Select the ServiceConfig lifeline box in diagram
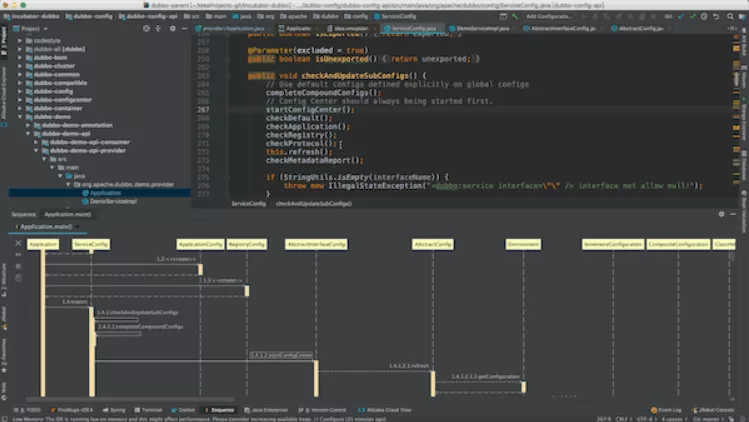Image resolution: width=749 pixels, height=422 pixels. click(x=90, y=244)
